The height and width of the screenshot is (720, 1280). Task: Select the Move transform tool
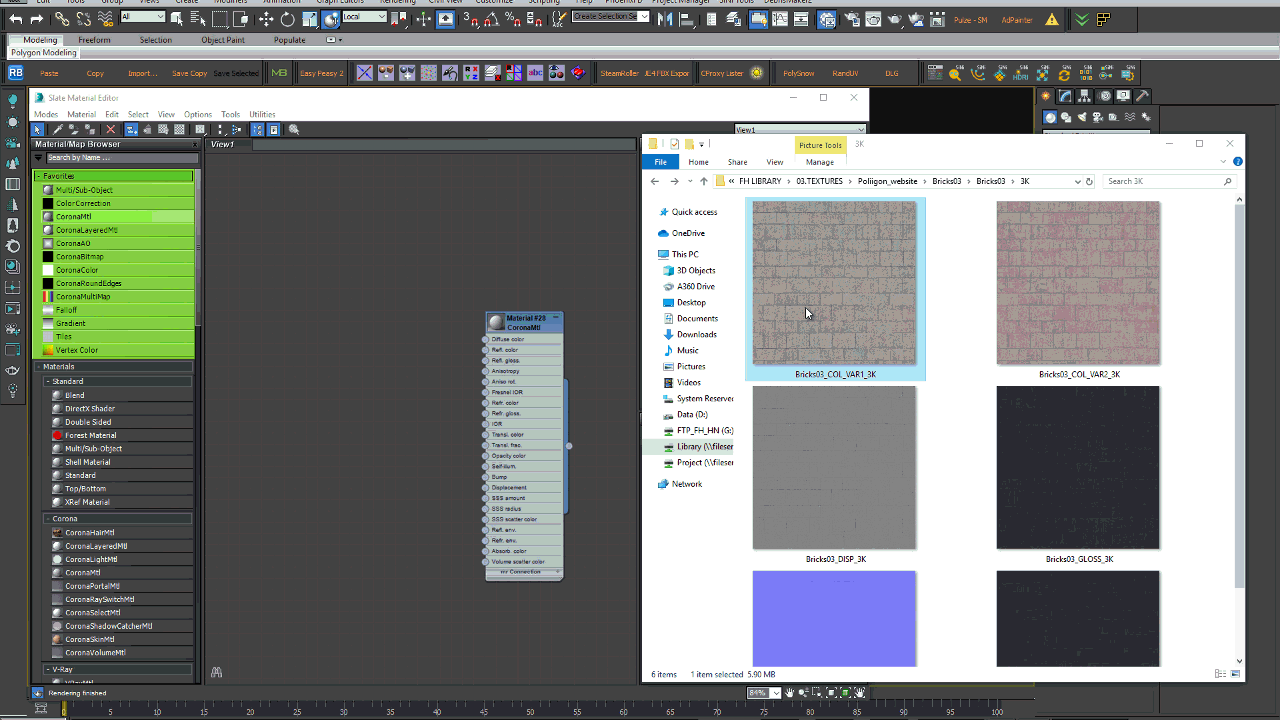(x=266, y=19)
